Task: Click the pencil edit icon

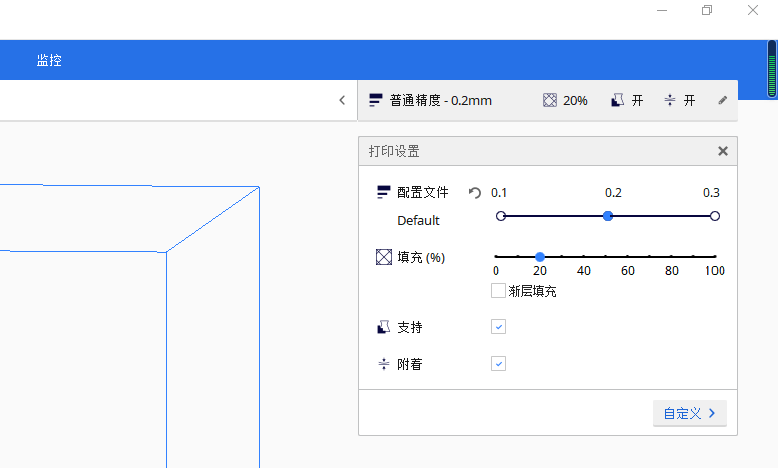Action: [723, 100]
